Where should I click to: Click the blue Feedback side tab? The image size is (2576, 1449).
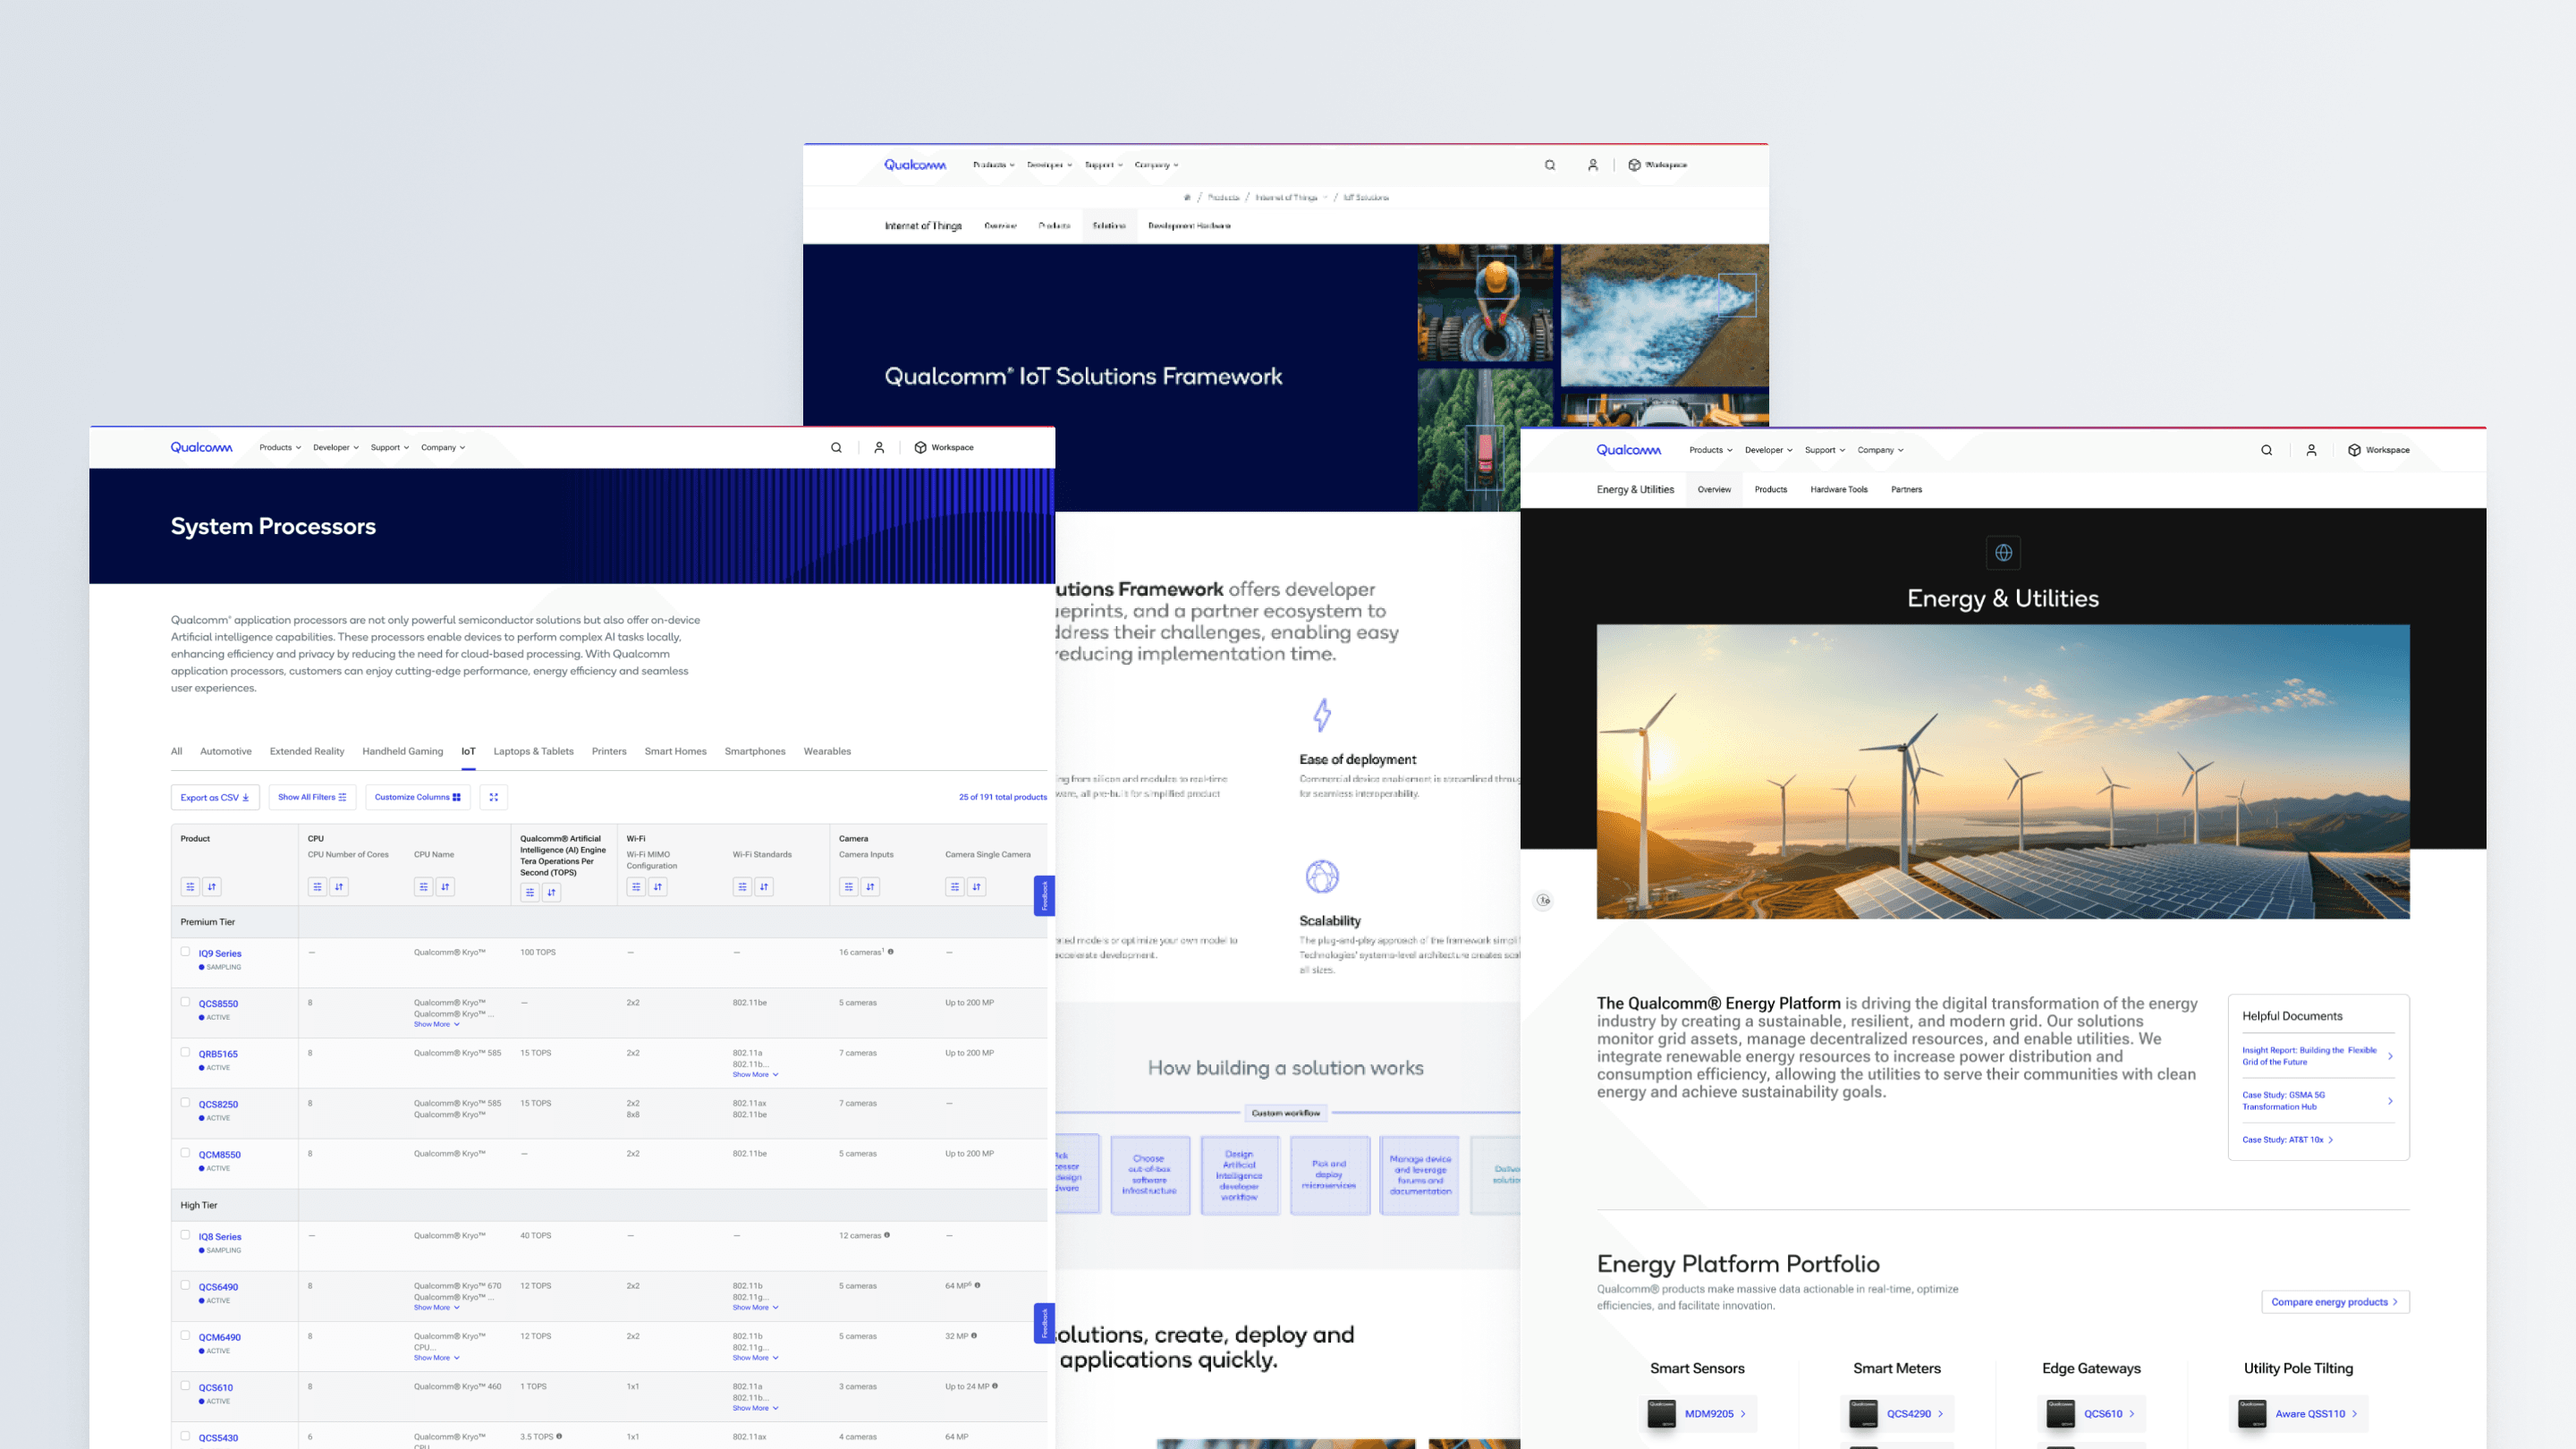coord(1043,895)
